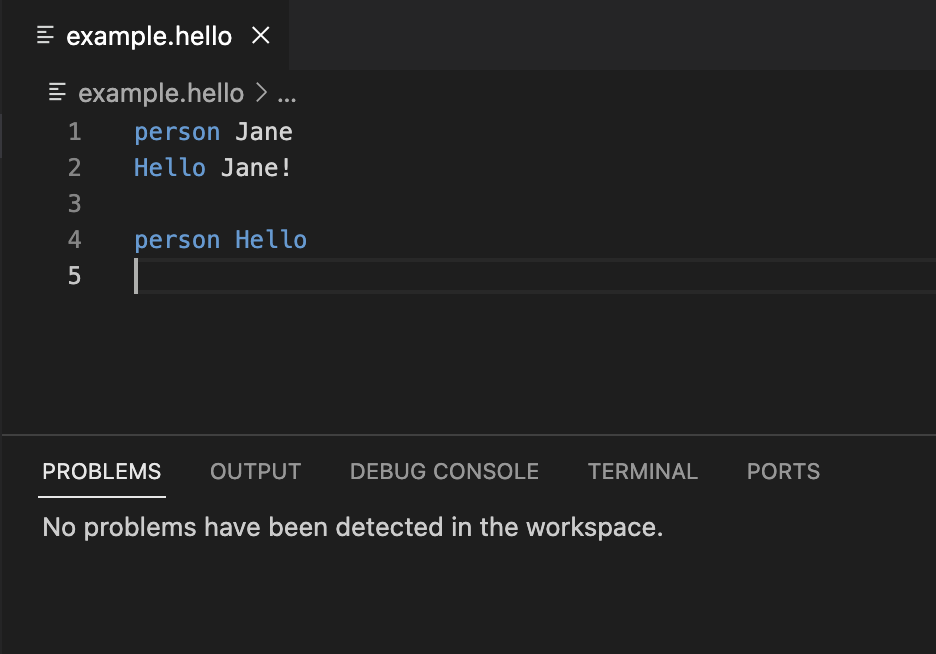Open the DEBUG CONSOLE tab

coord(444,471)
